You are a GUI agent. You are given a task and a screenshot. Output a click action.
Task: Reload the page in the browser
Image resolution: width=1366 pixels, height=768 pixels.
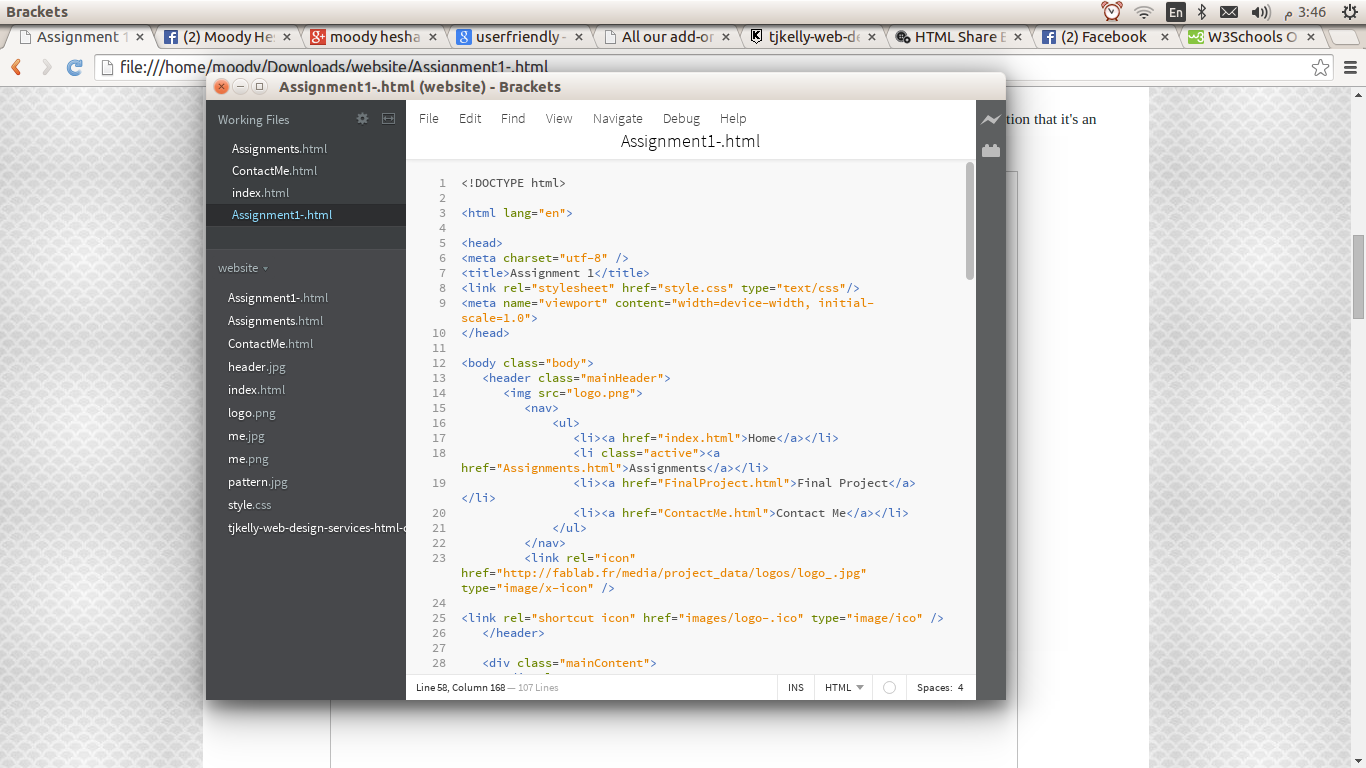pos(74,67)
